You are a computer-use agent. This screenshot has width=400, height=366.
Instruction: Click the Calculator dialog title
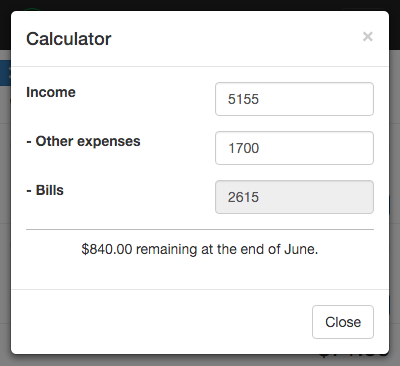[x=69, y=39]
